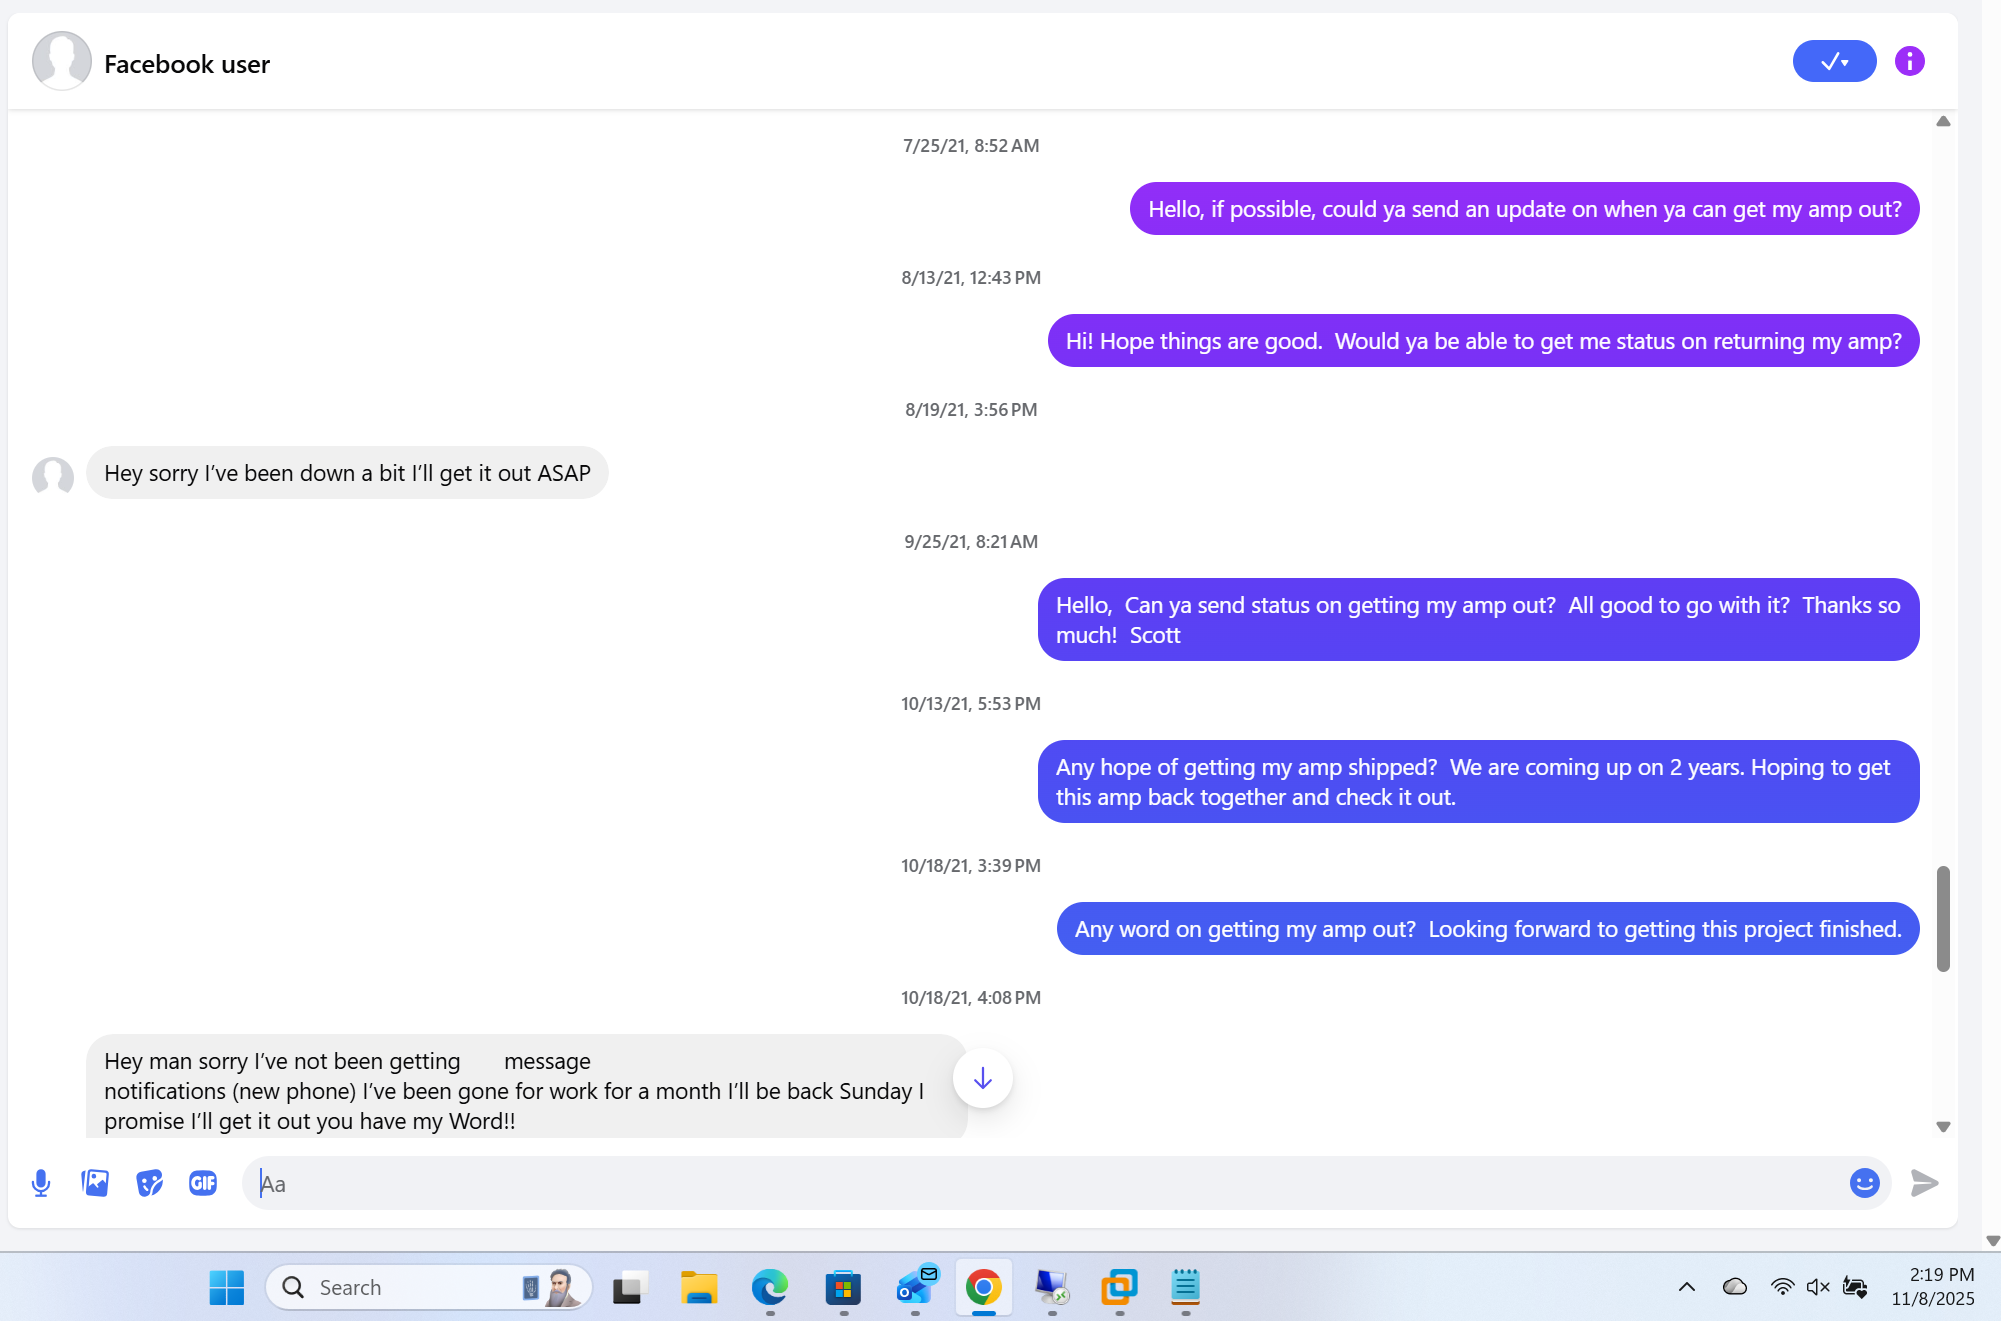Open the Windows Start menu
Viewport: 2001px width, 1321px height.
[226, 1288]
